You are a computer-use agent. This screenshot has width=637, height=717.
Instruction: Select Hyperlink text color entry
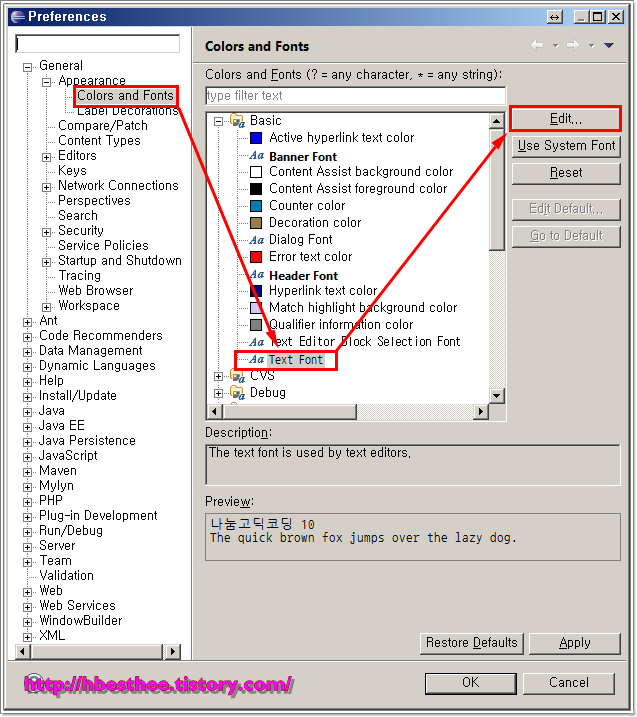coord(323,291)
